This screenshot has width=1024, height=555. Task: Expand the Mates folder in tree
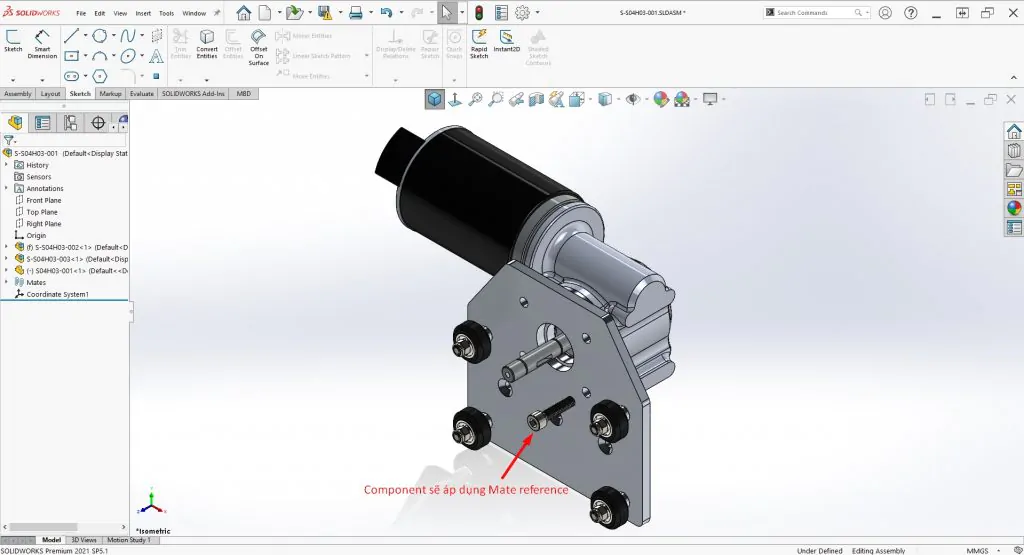pos(7,282)
